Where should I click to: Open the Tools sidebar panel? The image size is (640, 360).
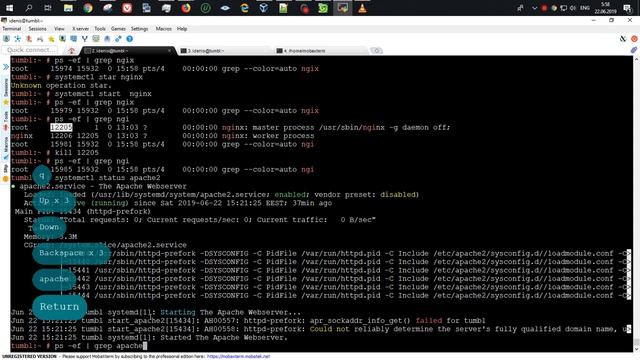[x=6, y=120]
